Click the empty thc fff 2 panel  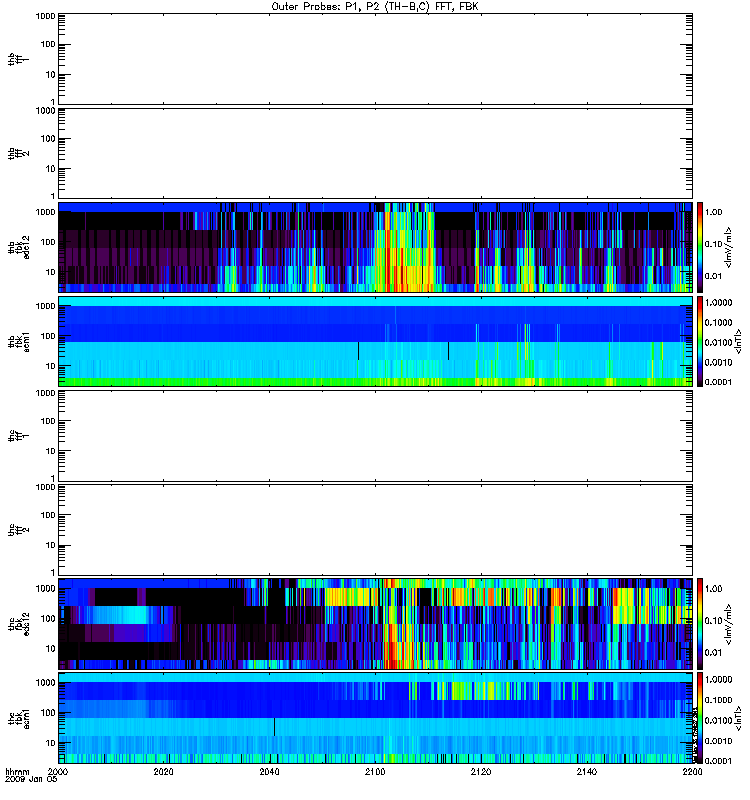[x=375, y=530]
